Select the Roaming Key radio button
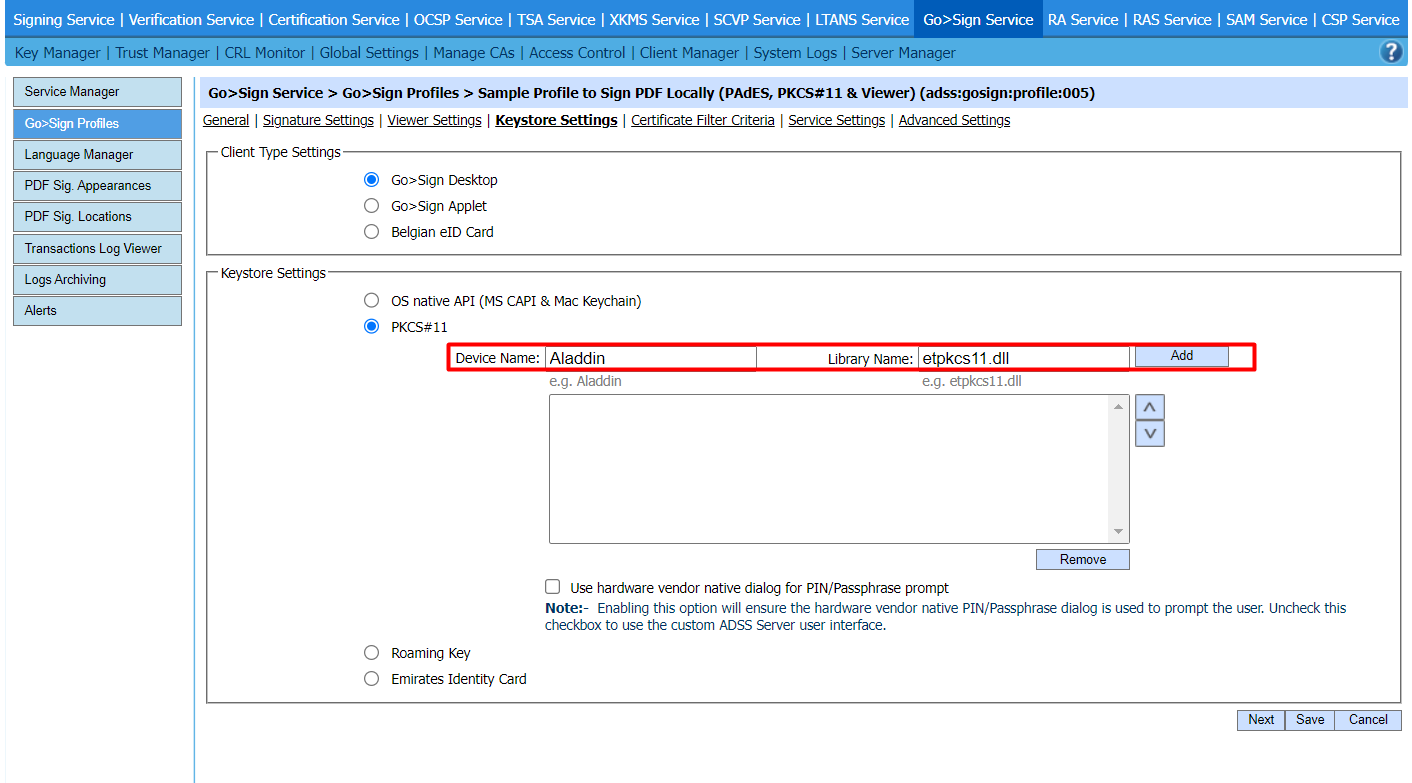 (372, 653)
